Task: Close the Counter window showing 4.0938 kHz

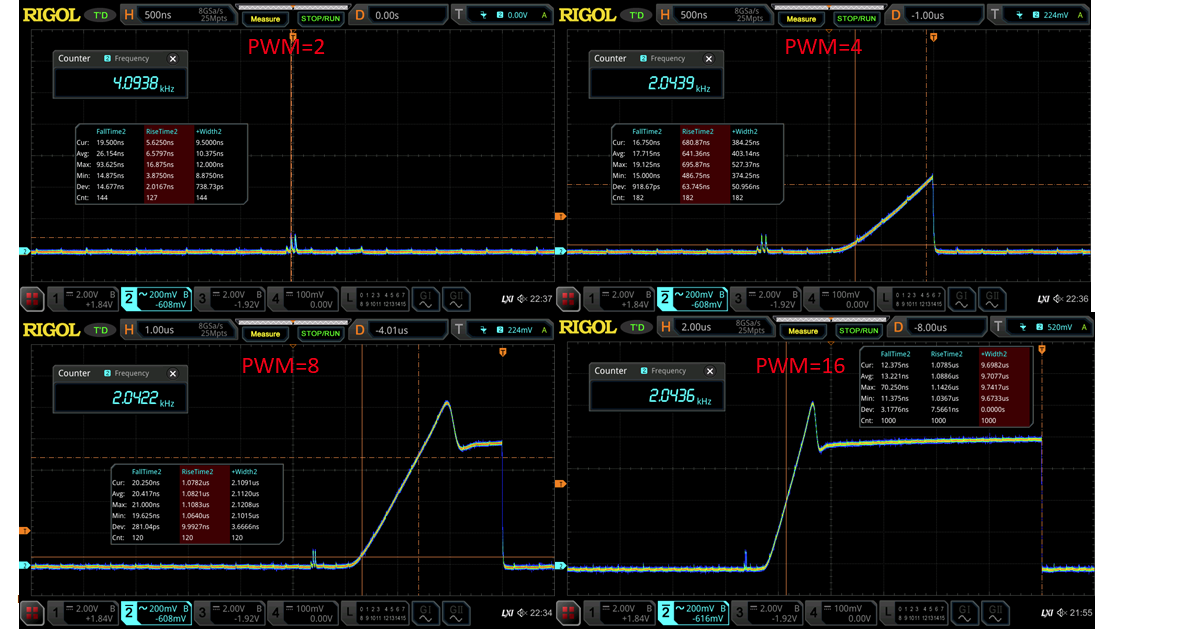Action: pyautogui.click(x=173, y=59)
